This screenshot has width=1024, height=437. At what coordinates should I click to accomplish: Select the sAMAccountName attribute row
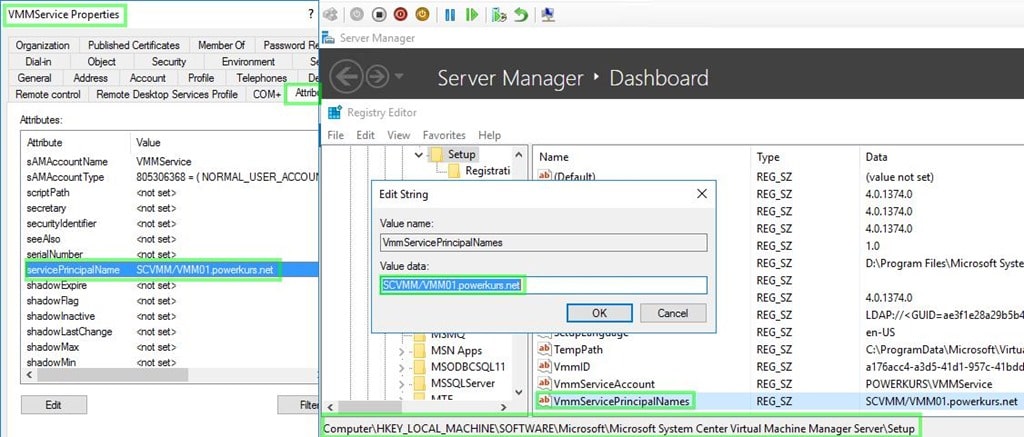(x=170, y=161)
